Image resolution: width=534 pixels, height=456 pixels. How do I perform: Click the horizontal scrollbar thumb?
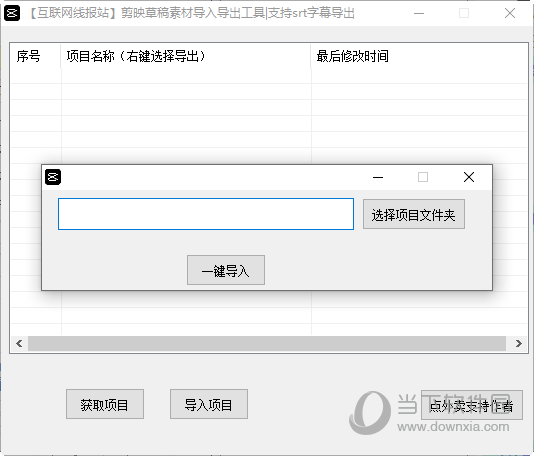click(267, 343)
